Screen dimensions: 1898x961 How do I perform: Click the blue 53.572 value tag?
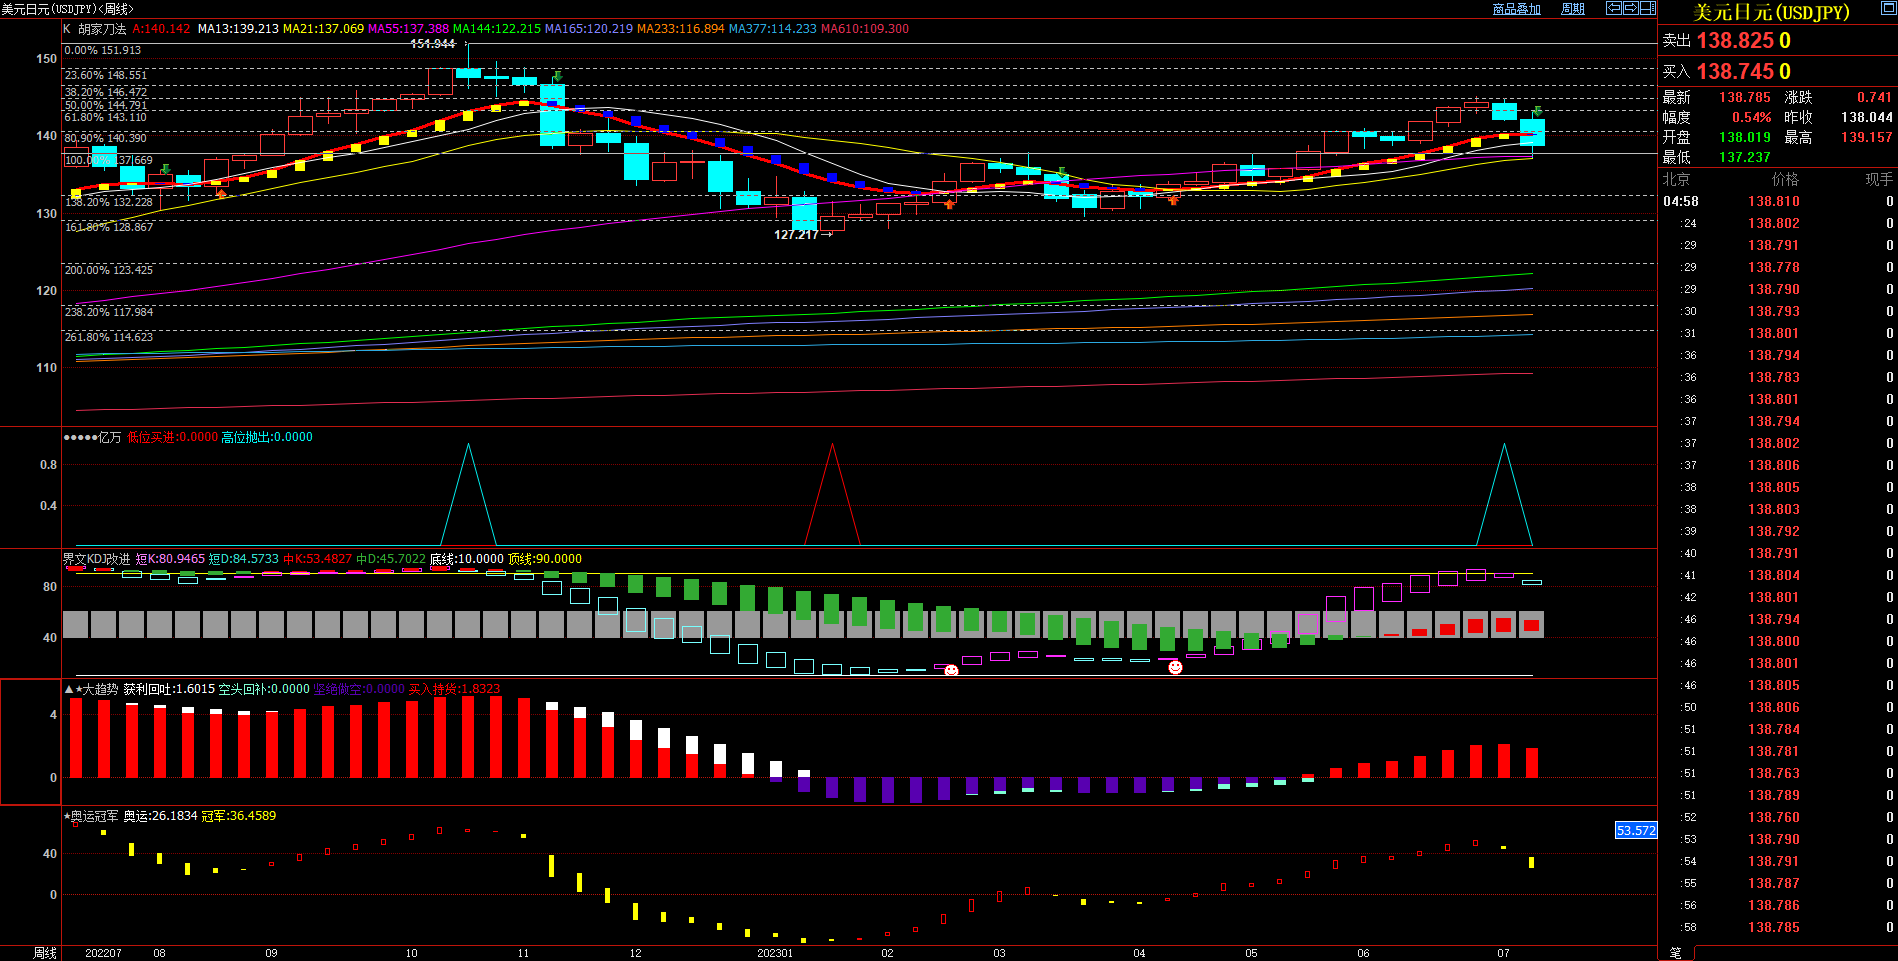tap(1636, 830)
